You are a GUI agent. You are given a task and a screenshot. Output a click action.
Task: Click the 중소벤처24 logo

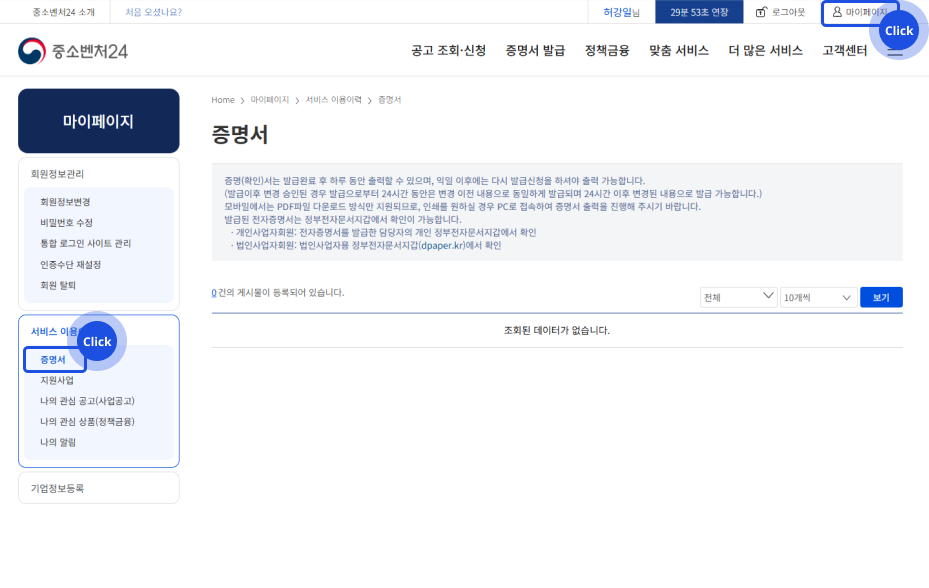coord(73,50)
